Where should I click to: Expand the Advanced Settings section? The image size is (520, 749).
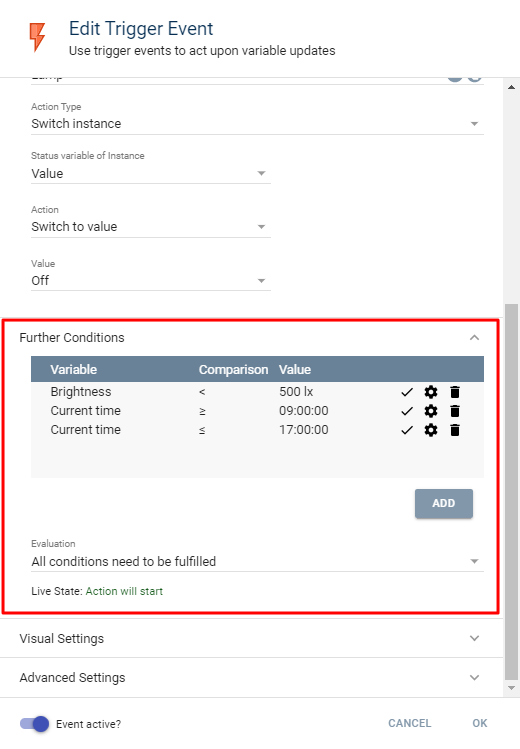pyautogui.click(x=251, y=678)
